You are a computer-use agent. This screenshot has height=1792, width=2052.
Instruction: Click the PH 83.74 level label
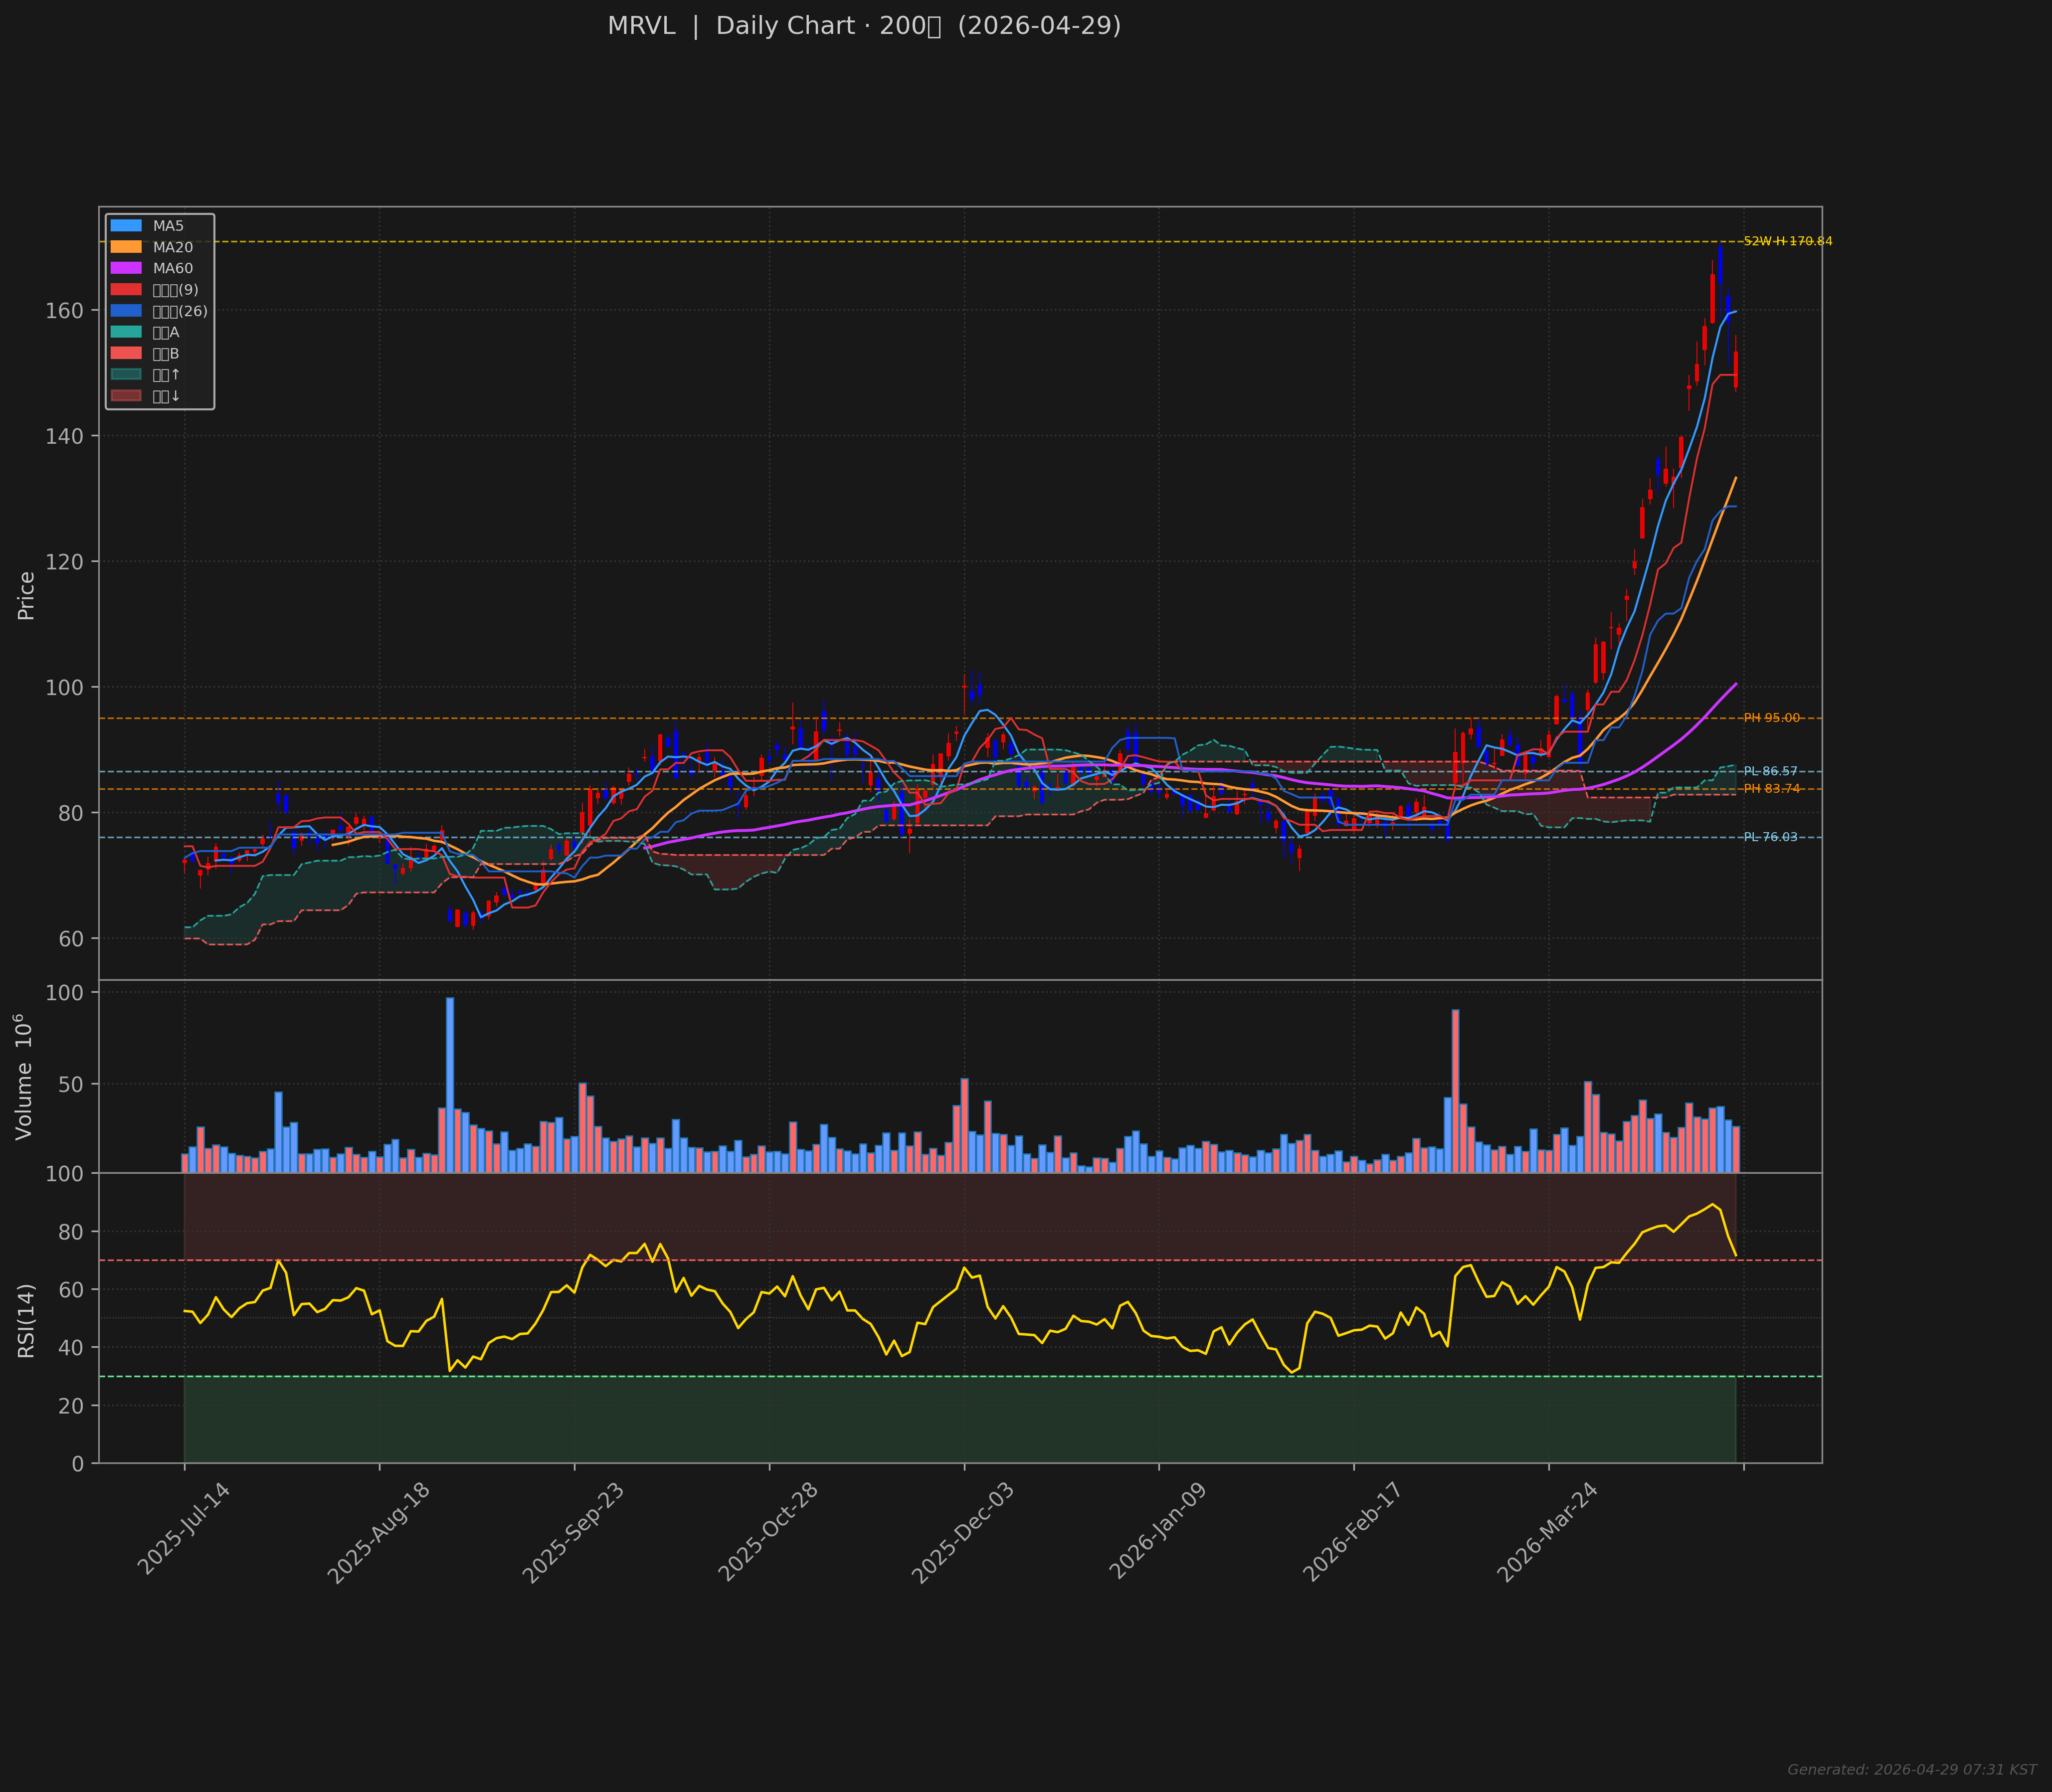tap(1771, 789)
